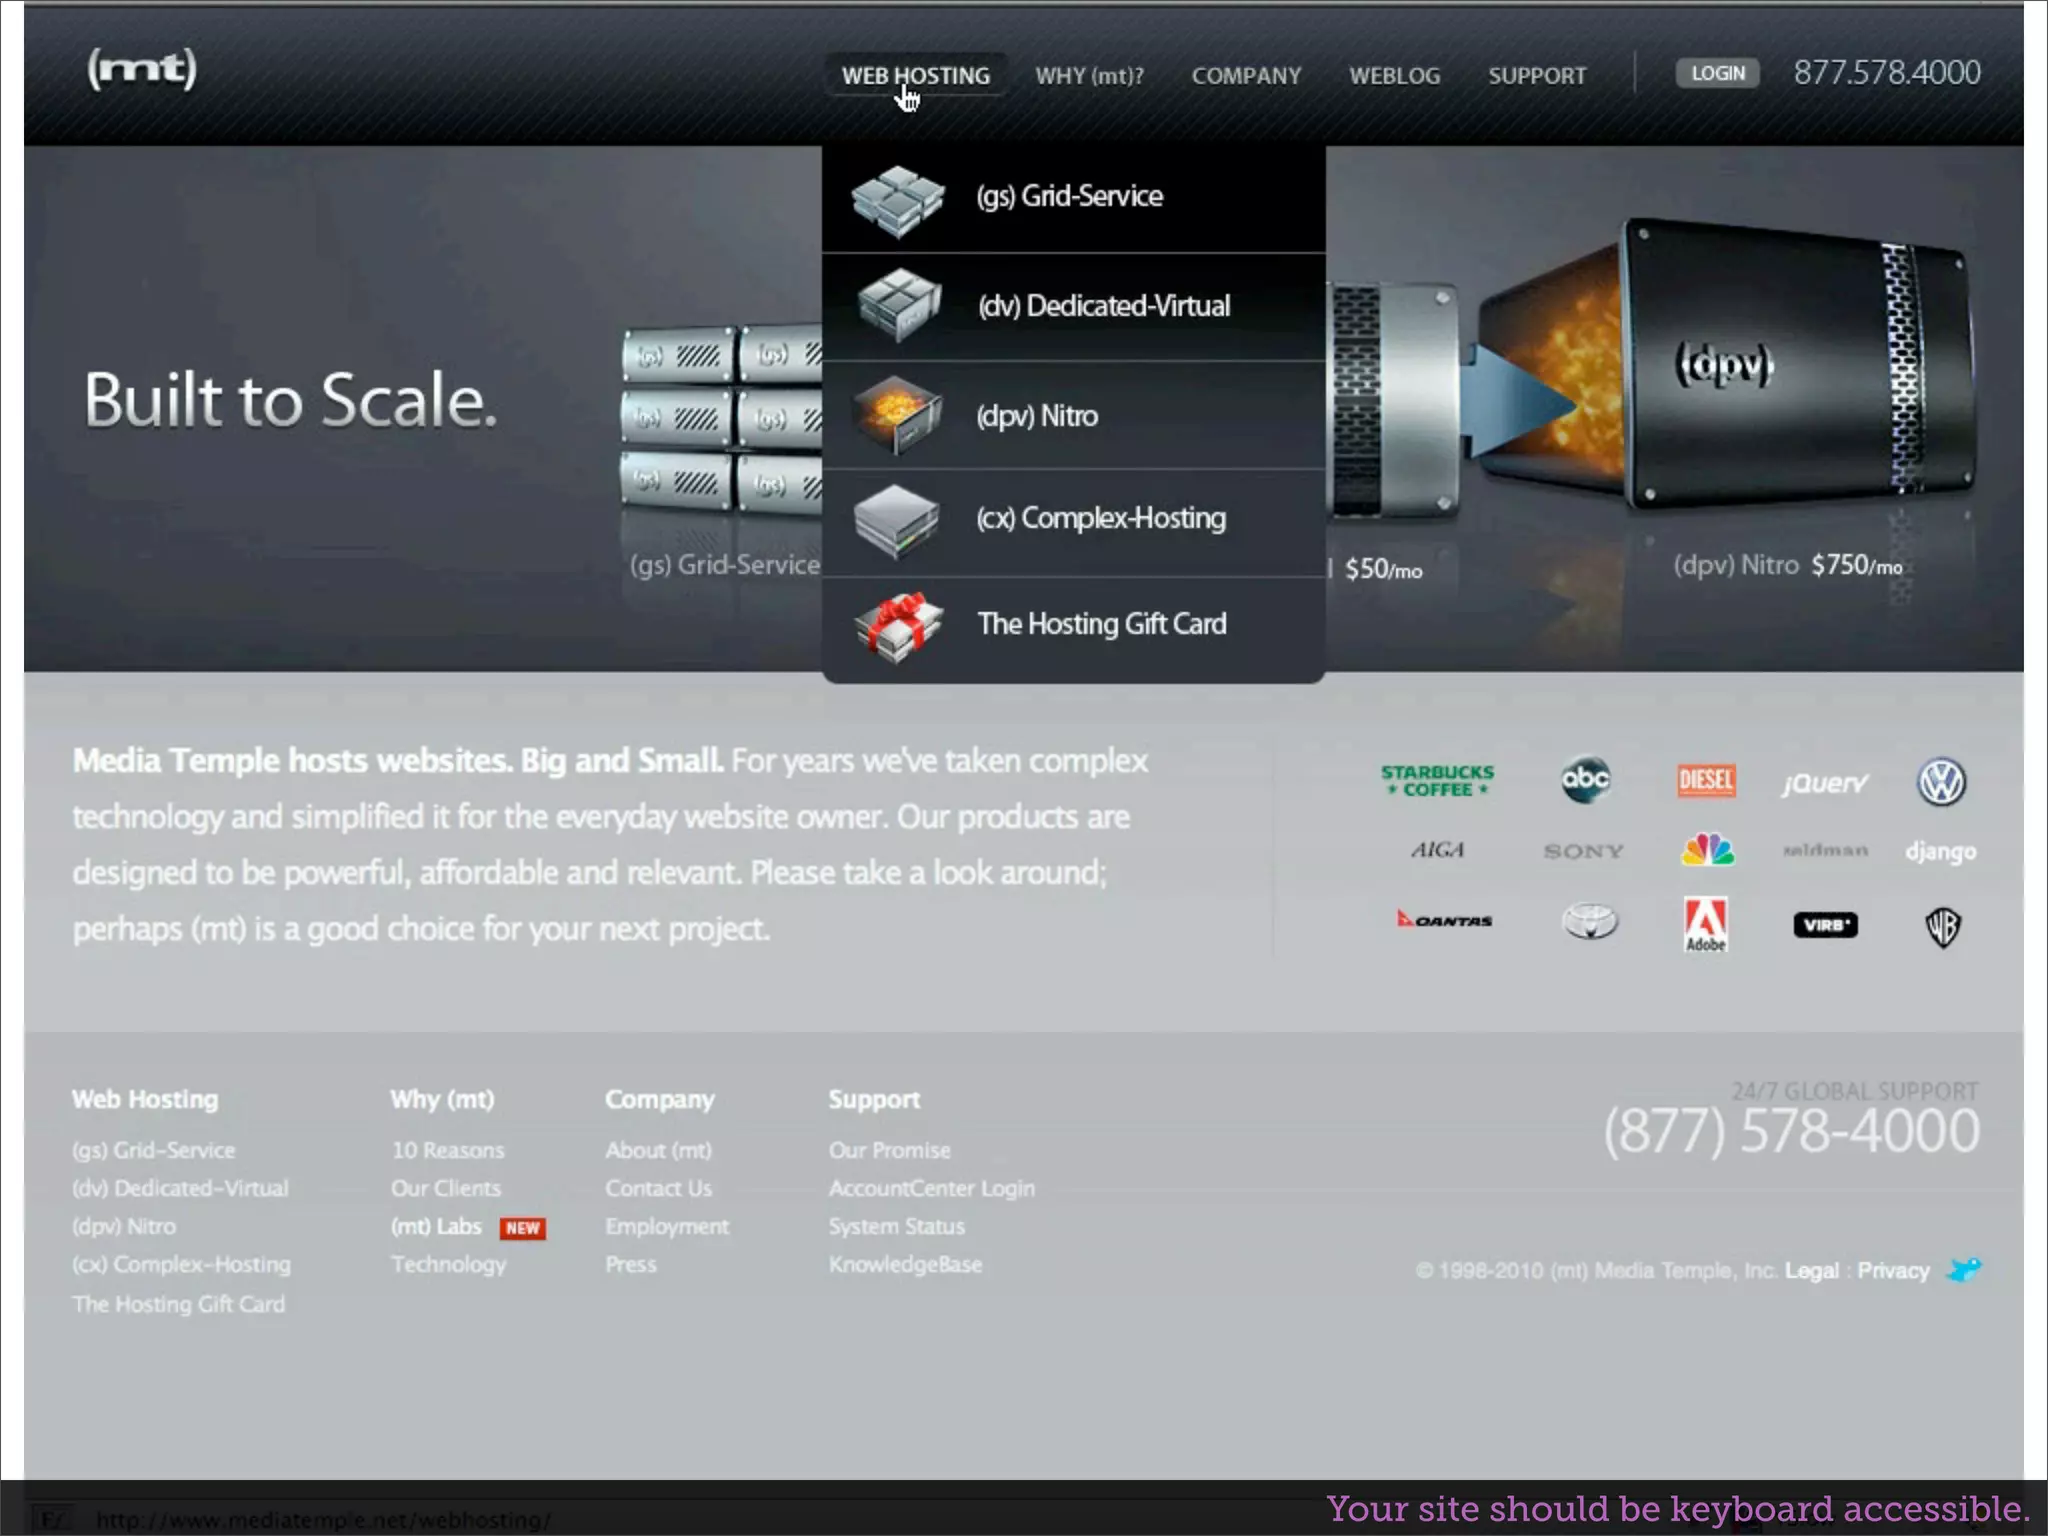This screenshot has width=2048, height=1536.
Task: Click the Virb client logo
Action: tap(1825, 925)
